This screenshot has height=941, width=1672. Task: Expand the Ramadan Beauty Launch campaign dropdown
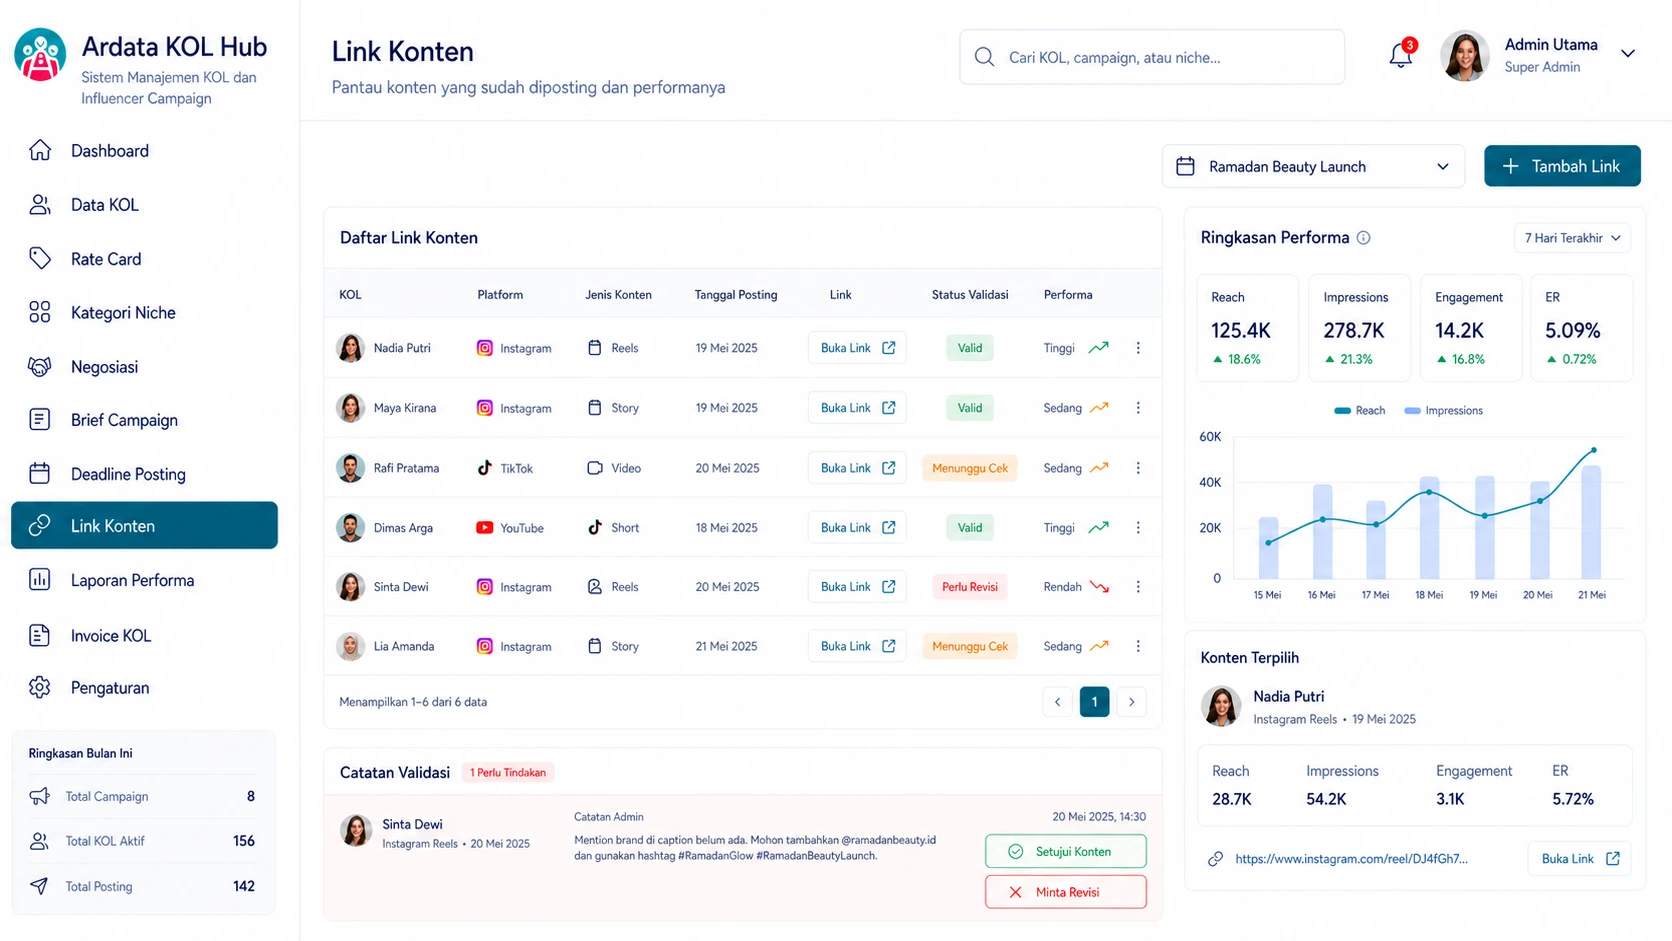coord(1313,166)
